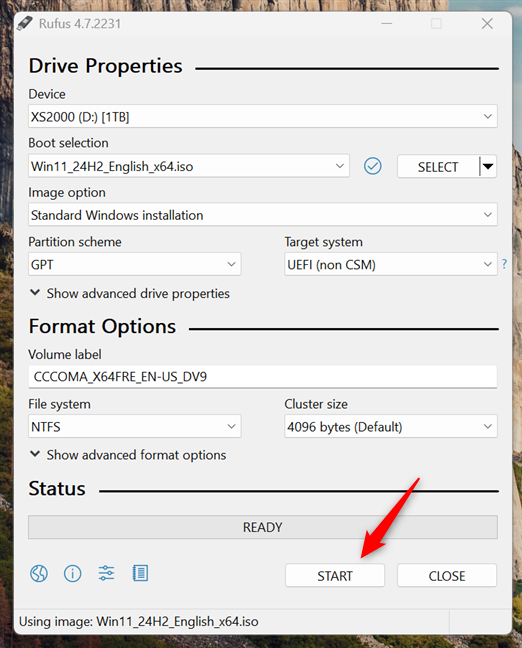
Task: Click the Drive Properties heading
Action: (x=105, y=66)
